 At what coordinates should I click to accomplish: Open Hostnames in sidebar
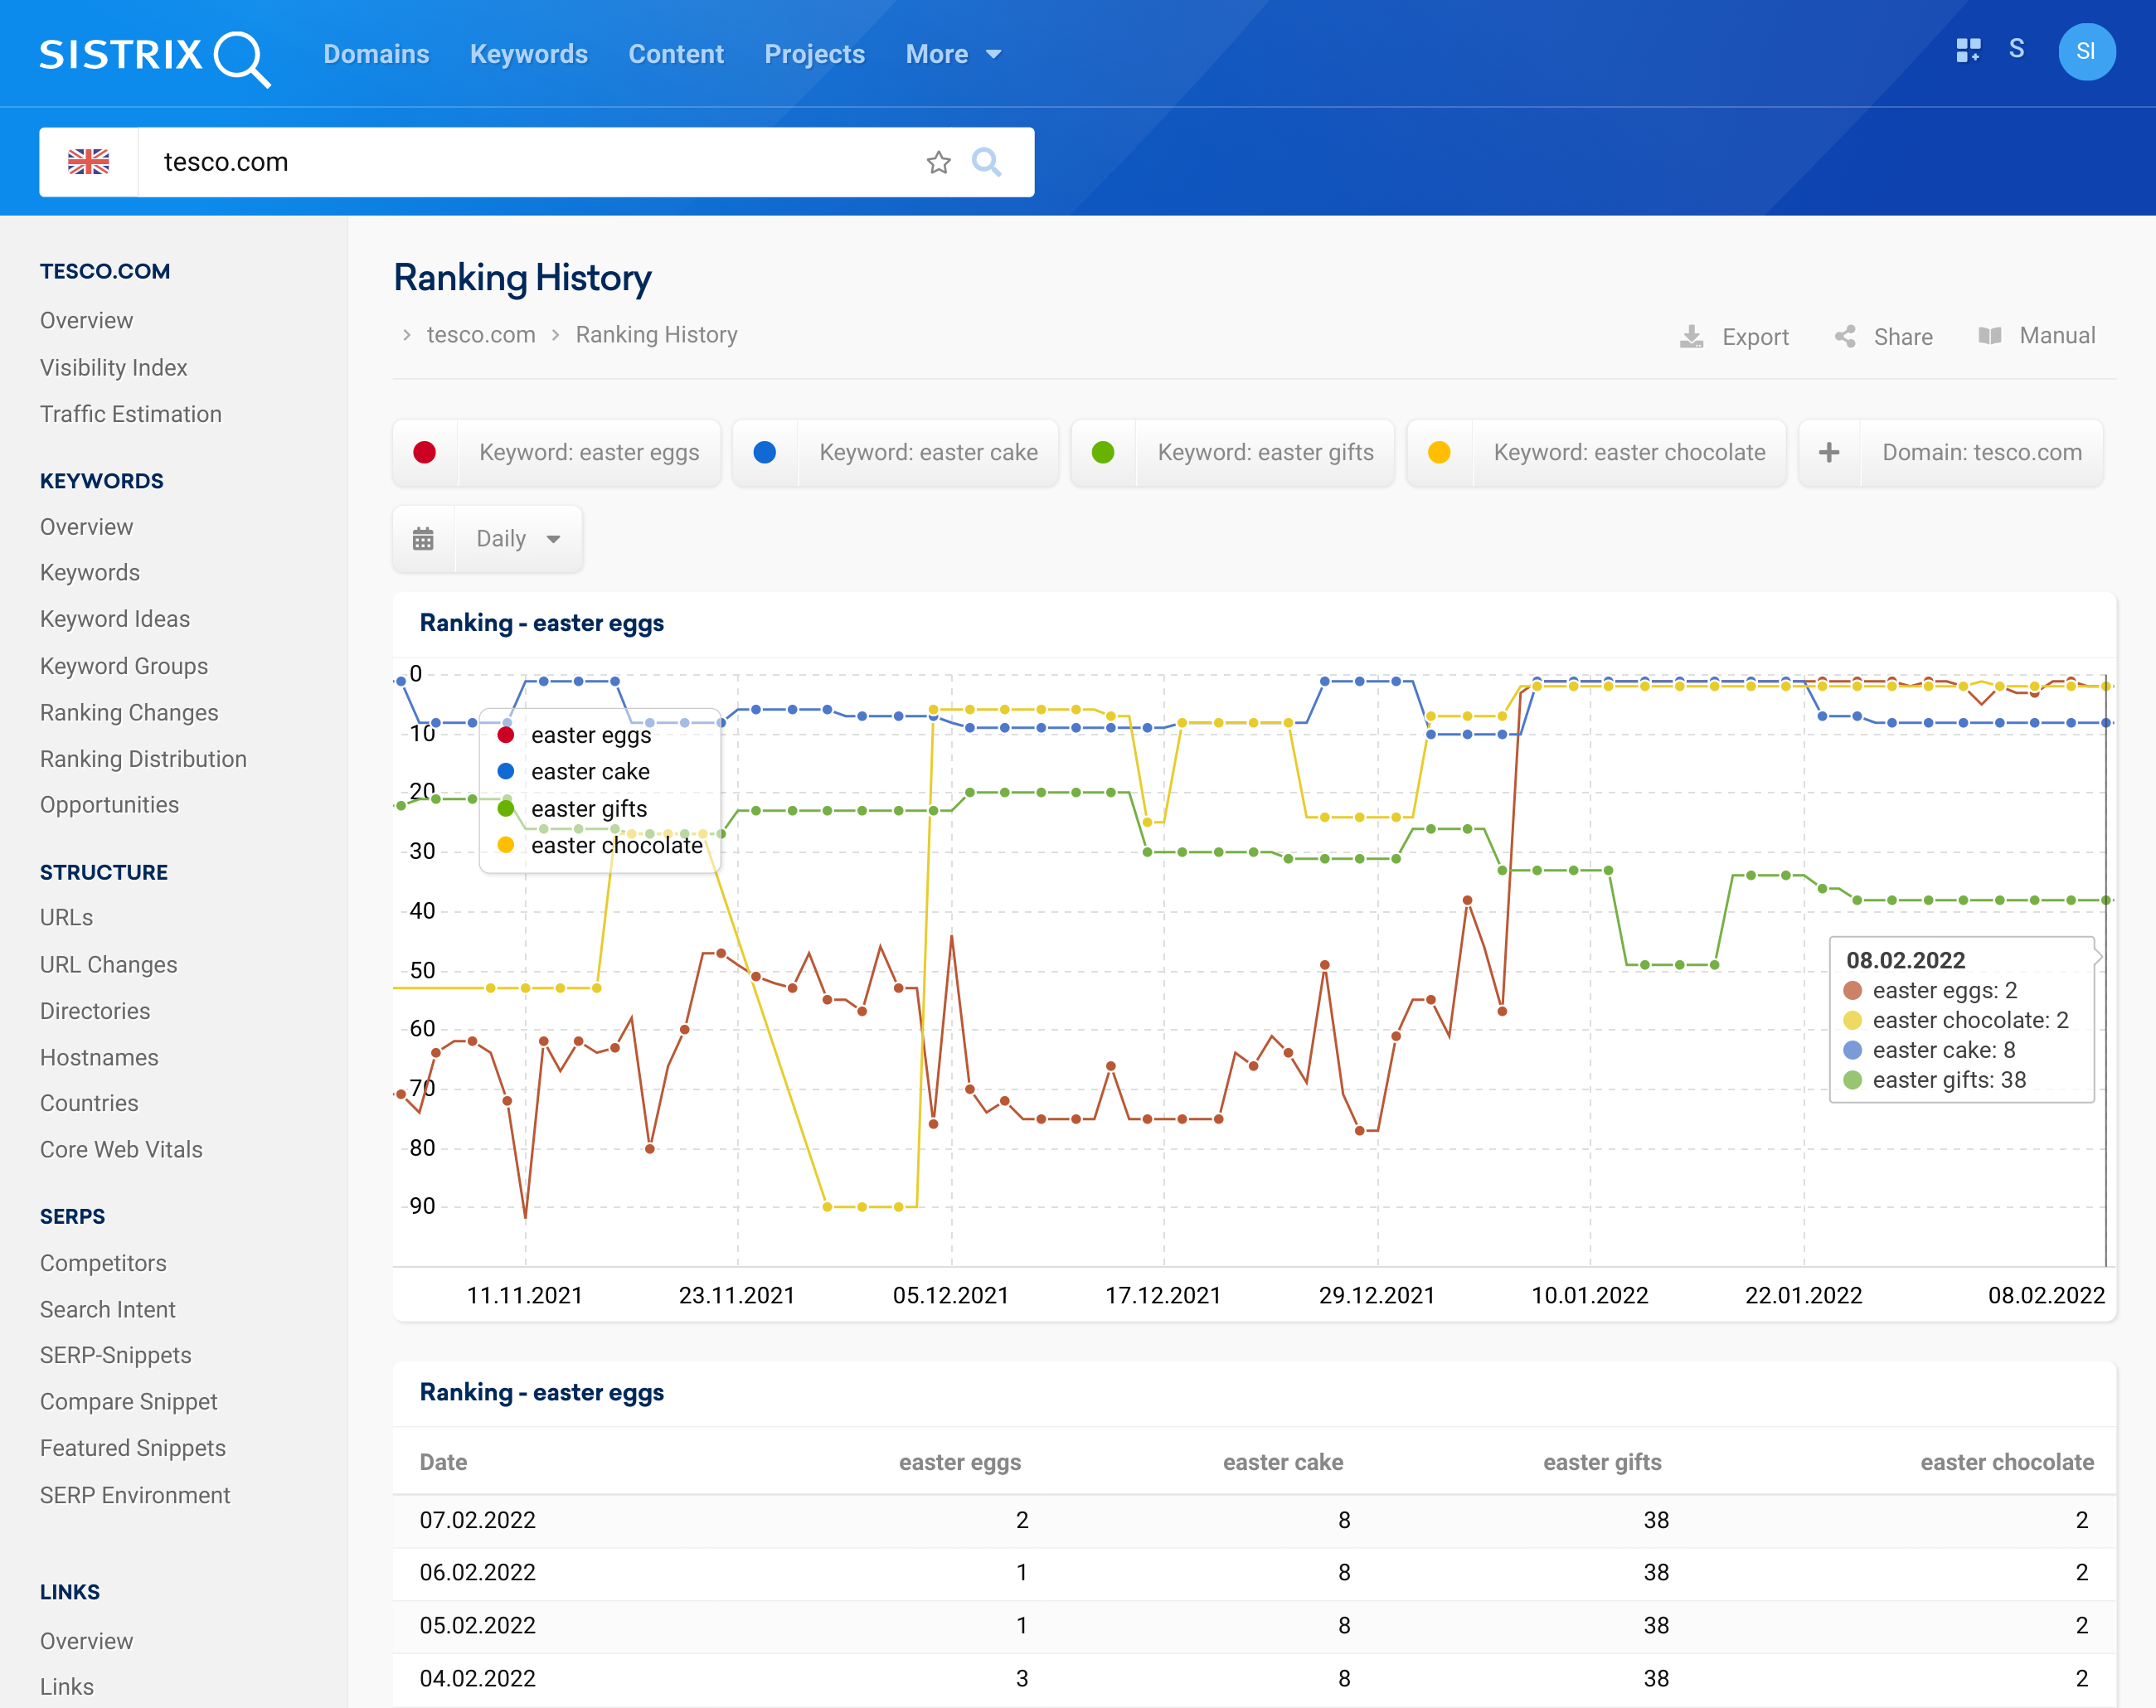[x=99, y=1057]
